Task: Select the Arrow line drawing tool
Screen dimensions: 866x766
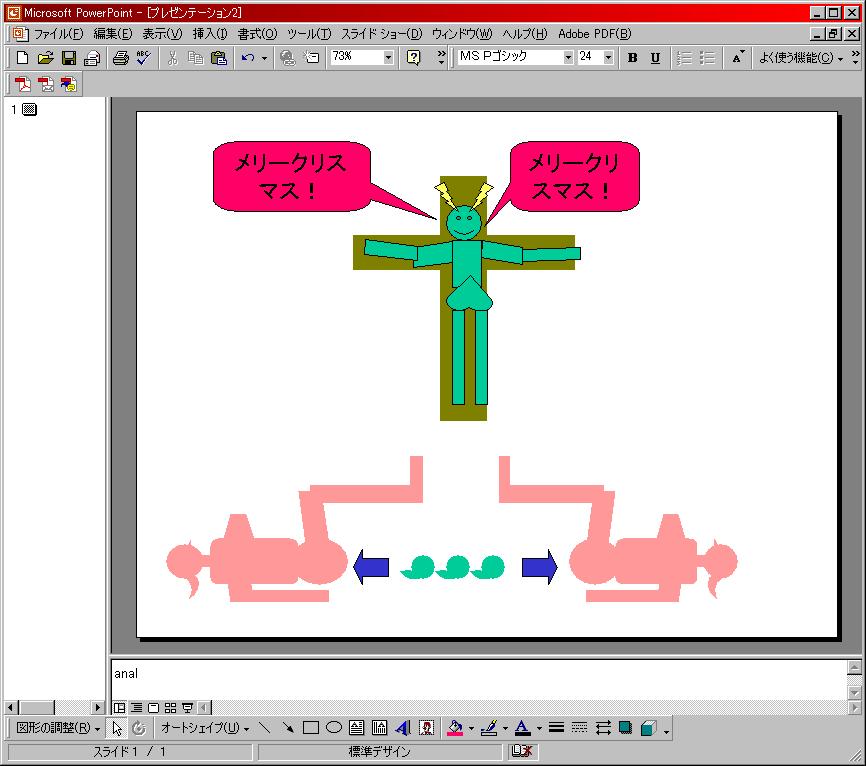Action: pos(288,728)
